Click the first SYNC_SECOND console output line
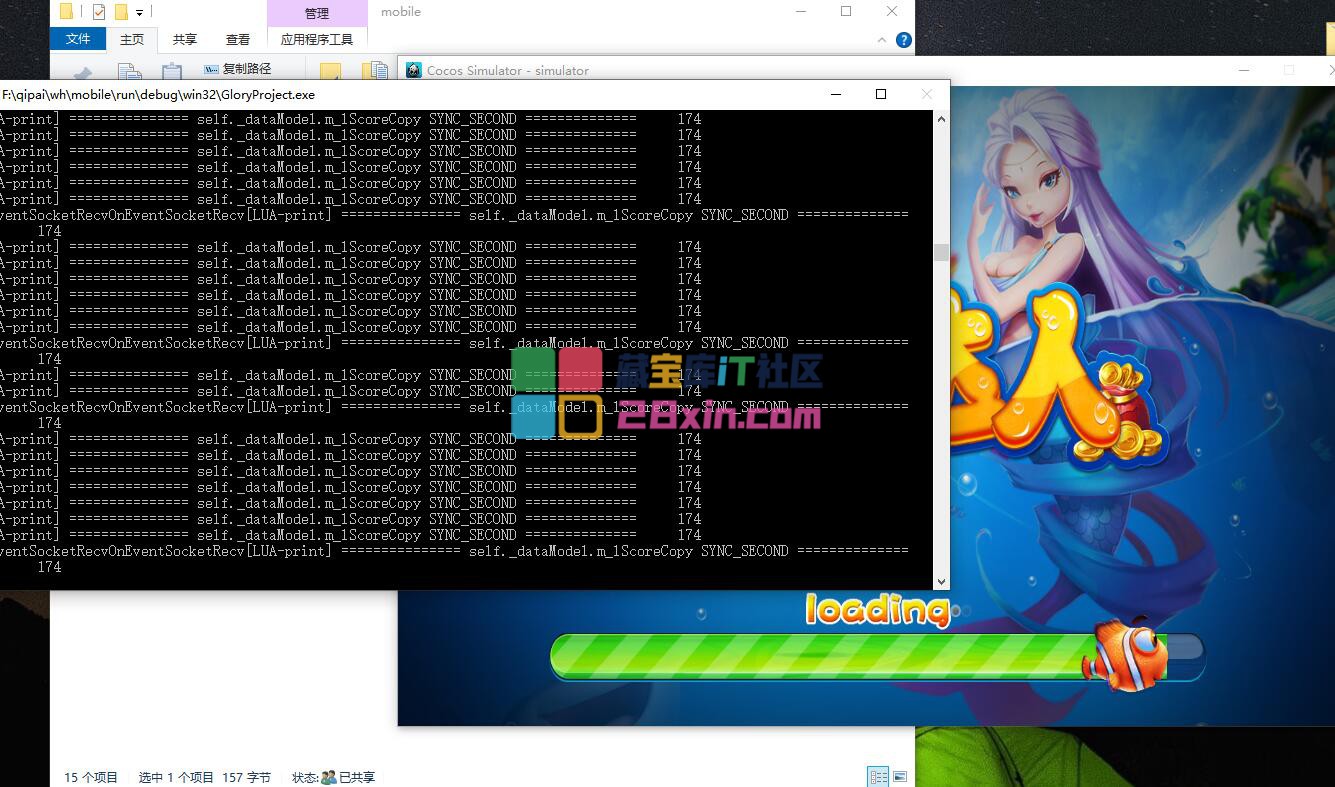 (350, 119)
